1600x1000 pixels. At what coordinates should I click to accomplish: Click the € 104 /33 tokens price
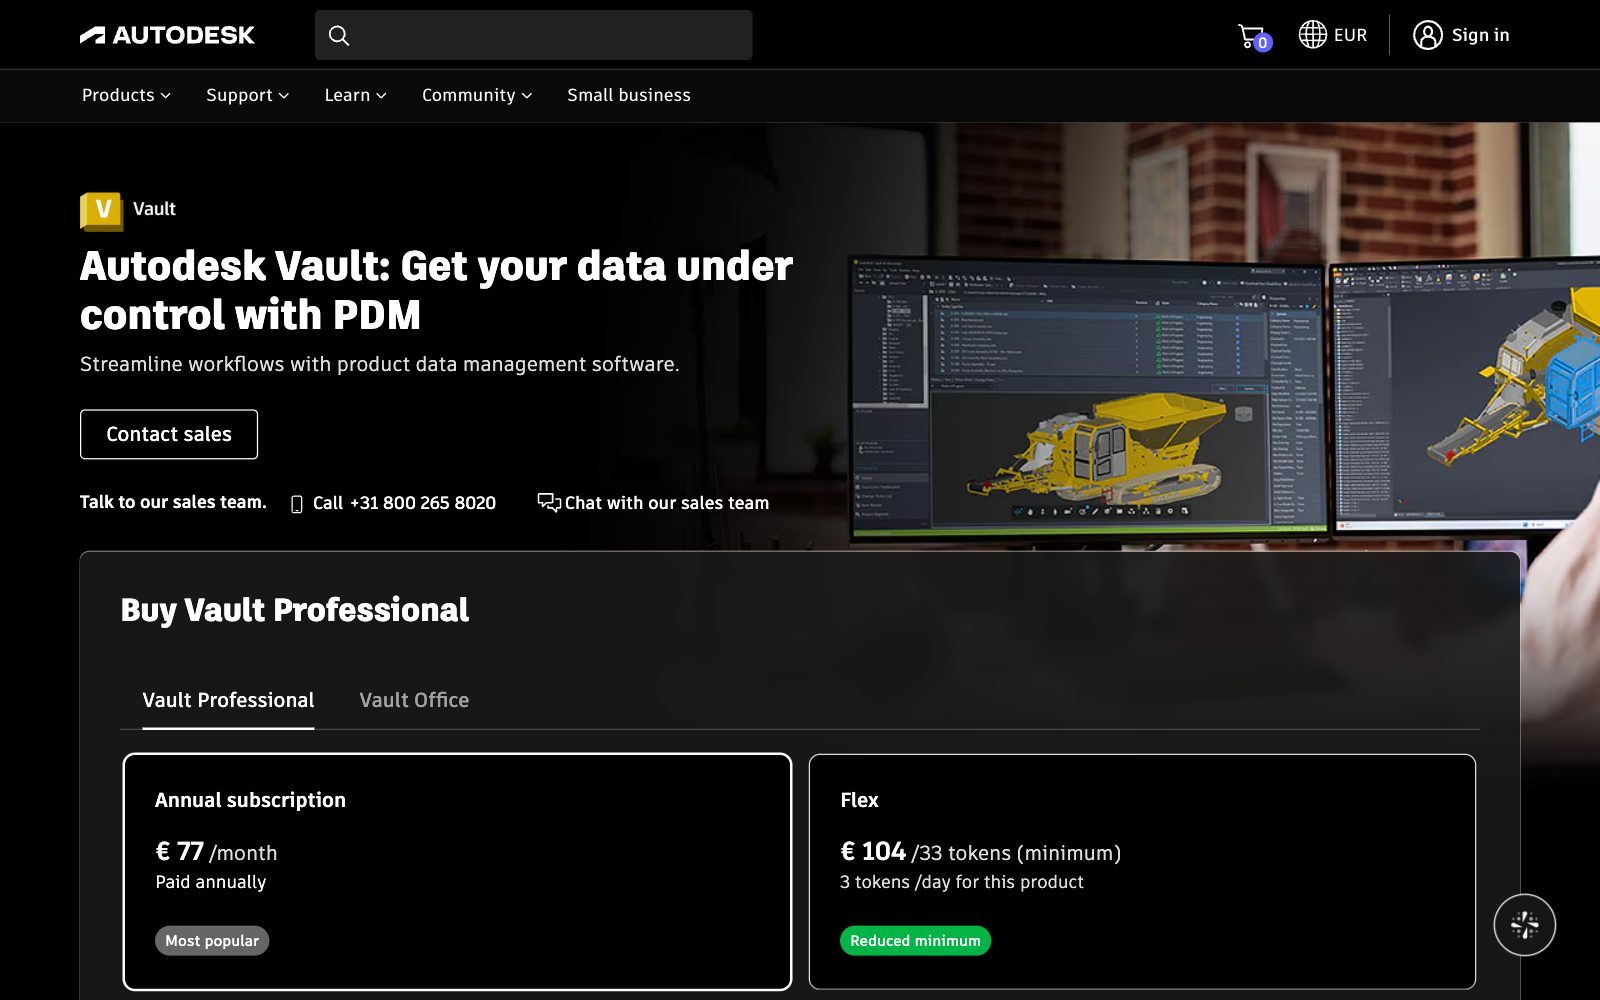tap(980, 852)
